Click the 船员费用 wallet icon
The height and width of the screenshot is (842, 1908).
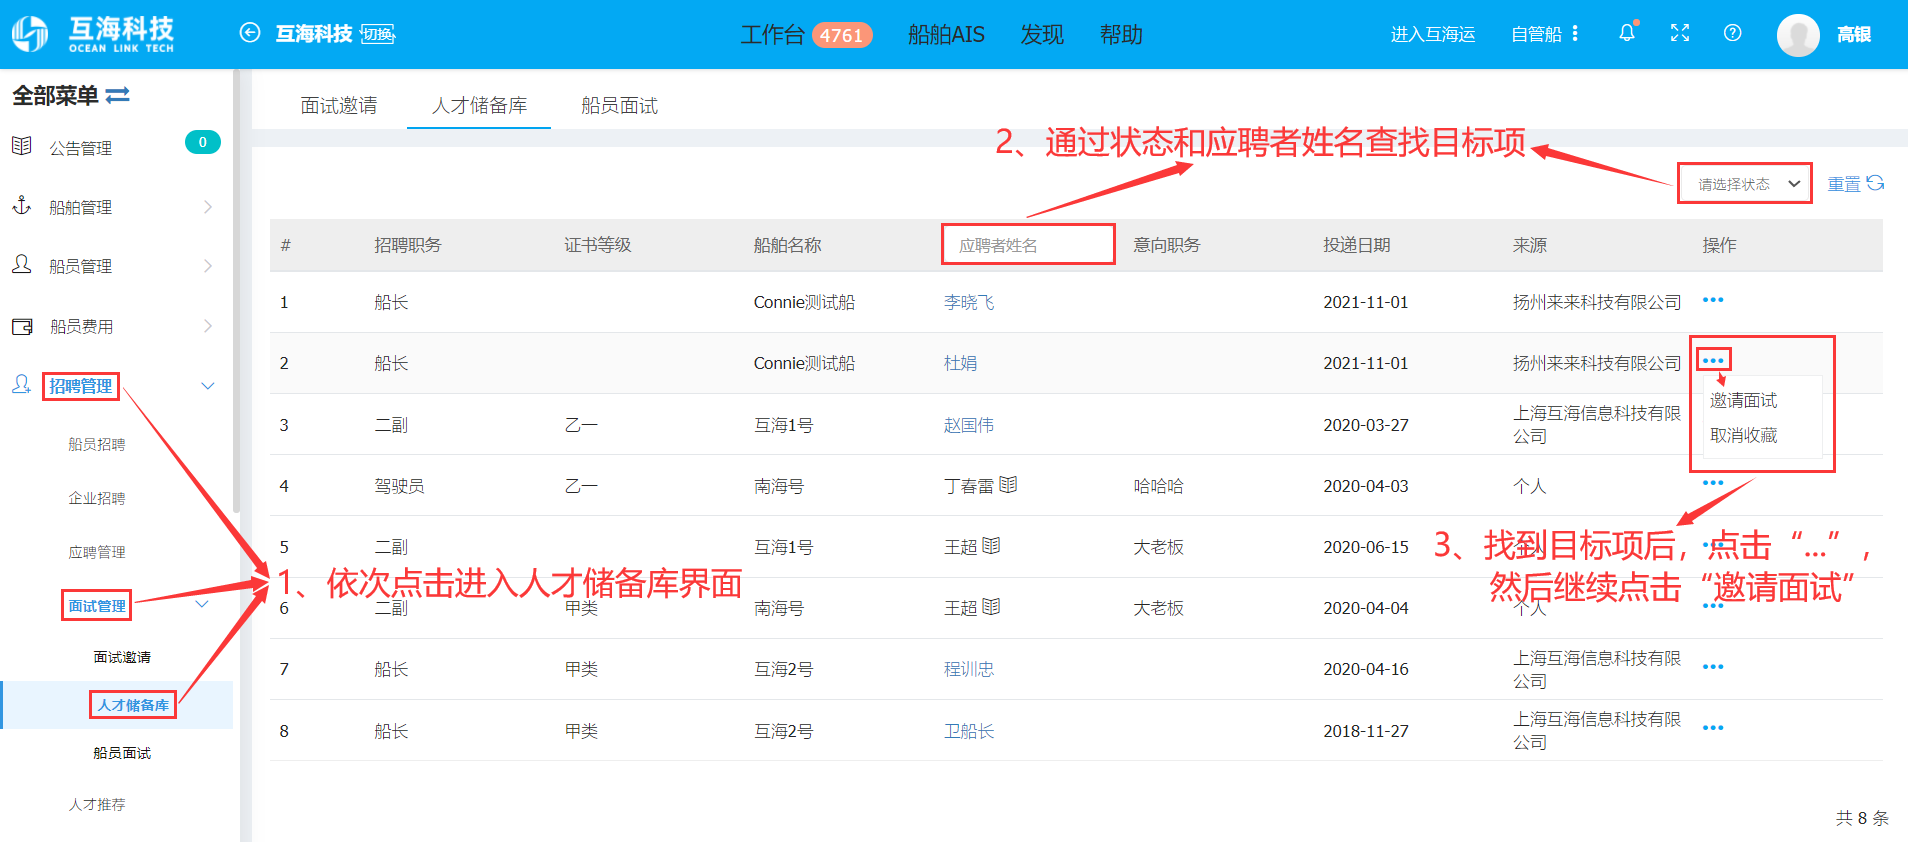pos(22,326)
